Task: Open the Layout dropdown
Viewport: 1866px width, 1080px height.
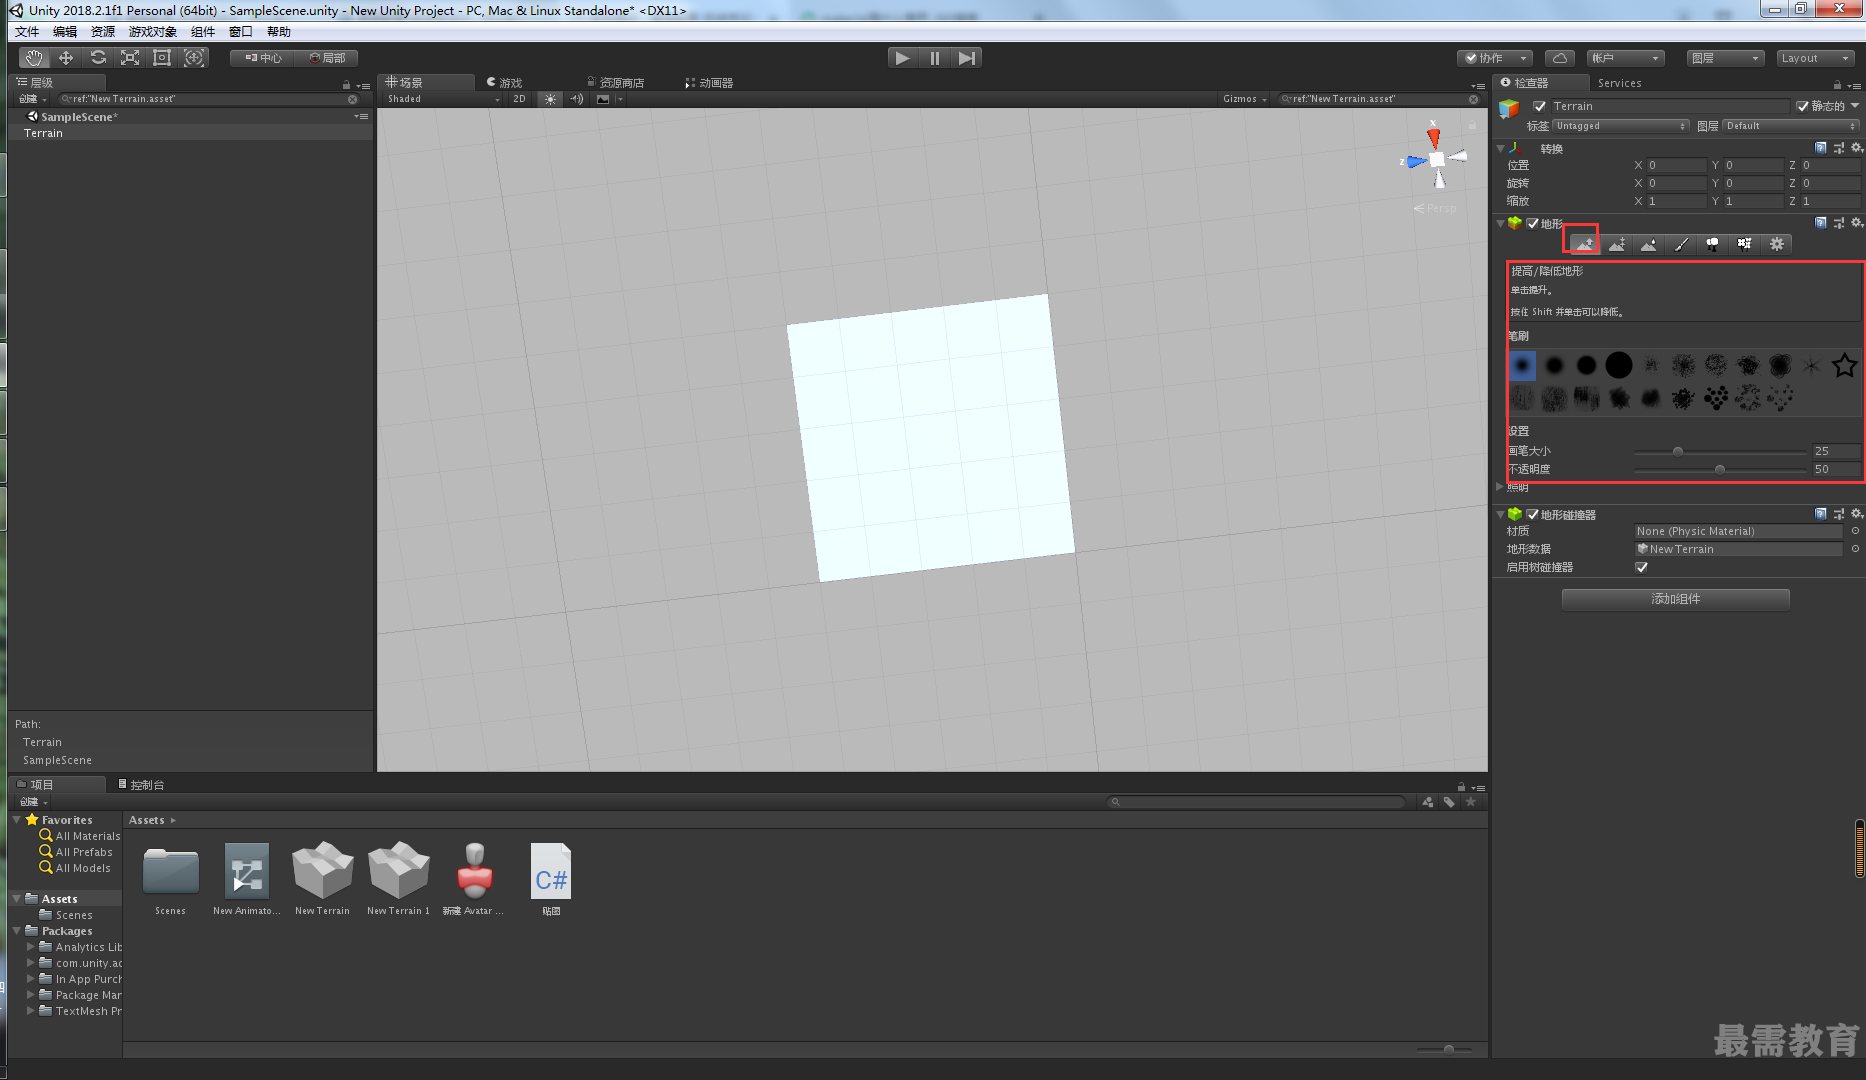Action: 1816,58
